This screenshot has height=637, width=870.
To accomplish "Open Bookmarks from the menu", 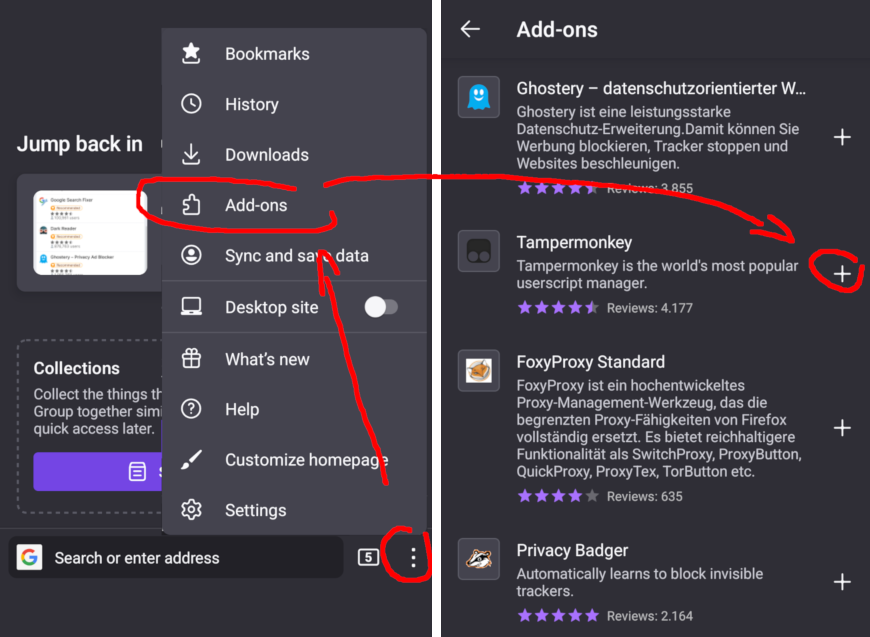I will 294,54.
